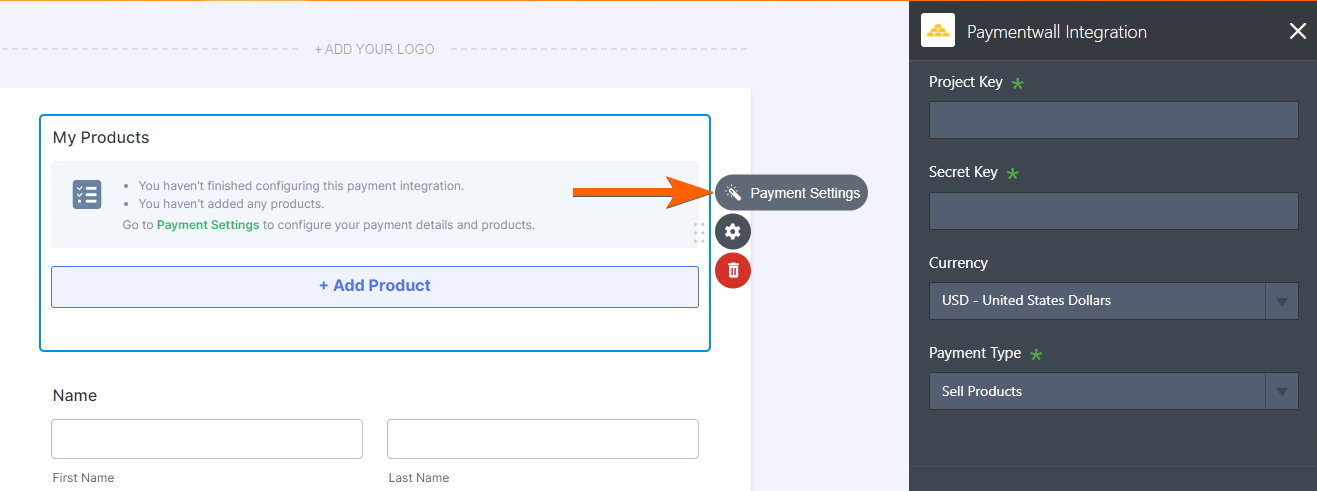The height and width of the screenshot is (491, 1317).
Task: Focus the Secret Key input field
Action: pyautogui.click(x=1113, y=211)
